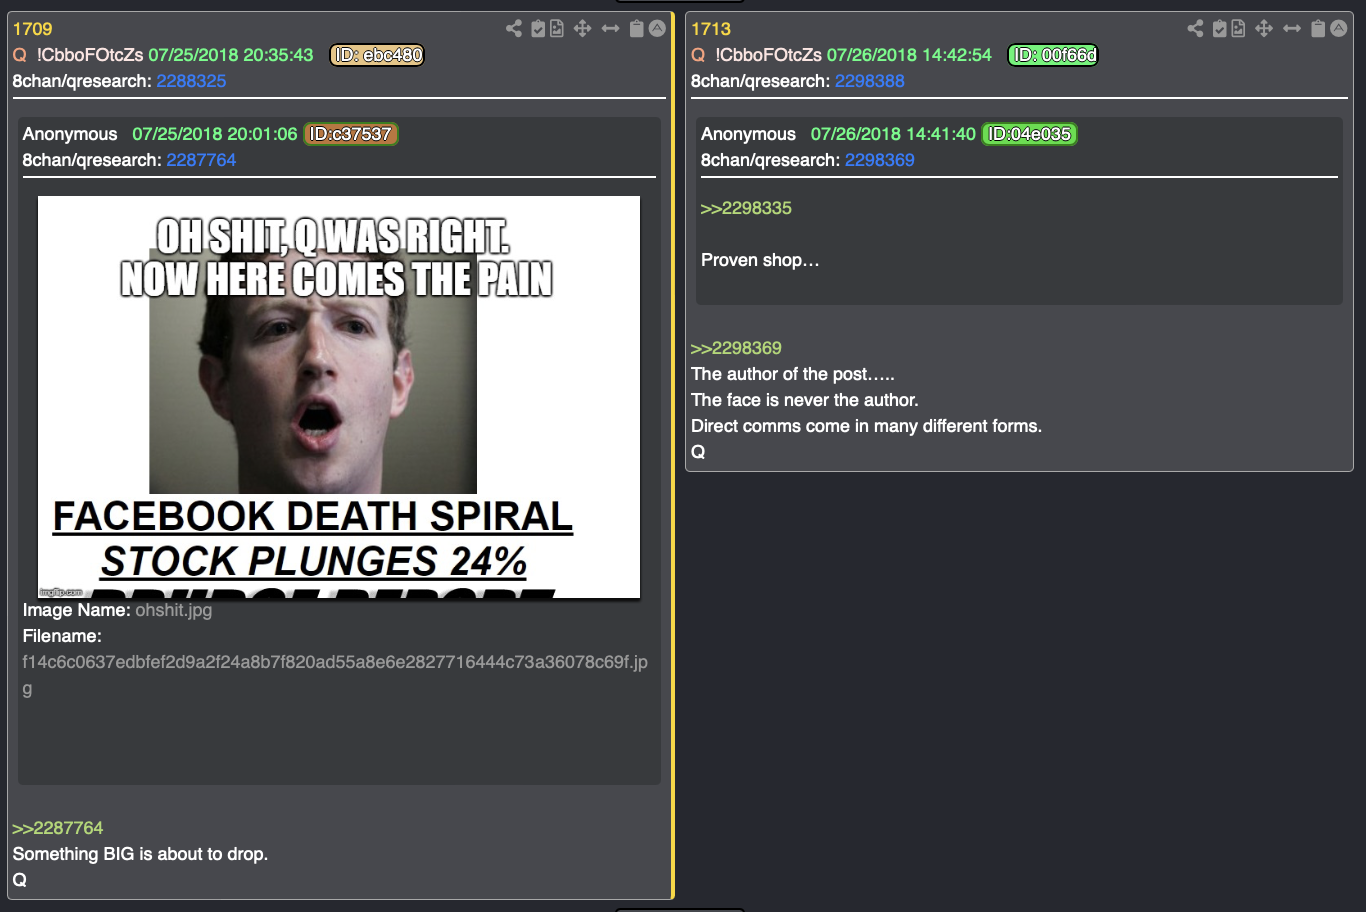Collapse post 1709 with the up-arrow circle
This screenshot has width=1366, height=912.
657,28
